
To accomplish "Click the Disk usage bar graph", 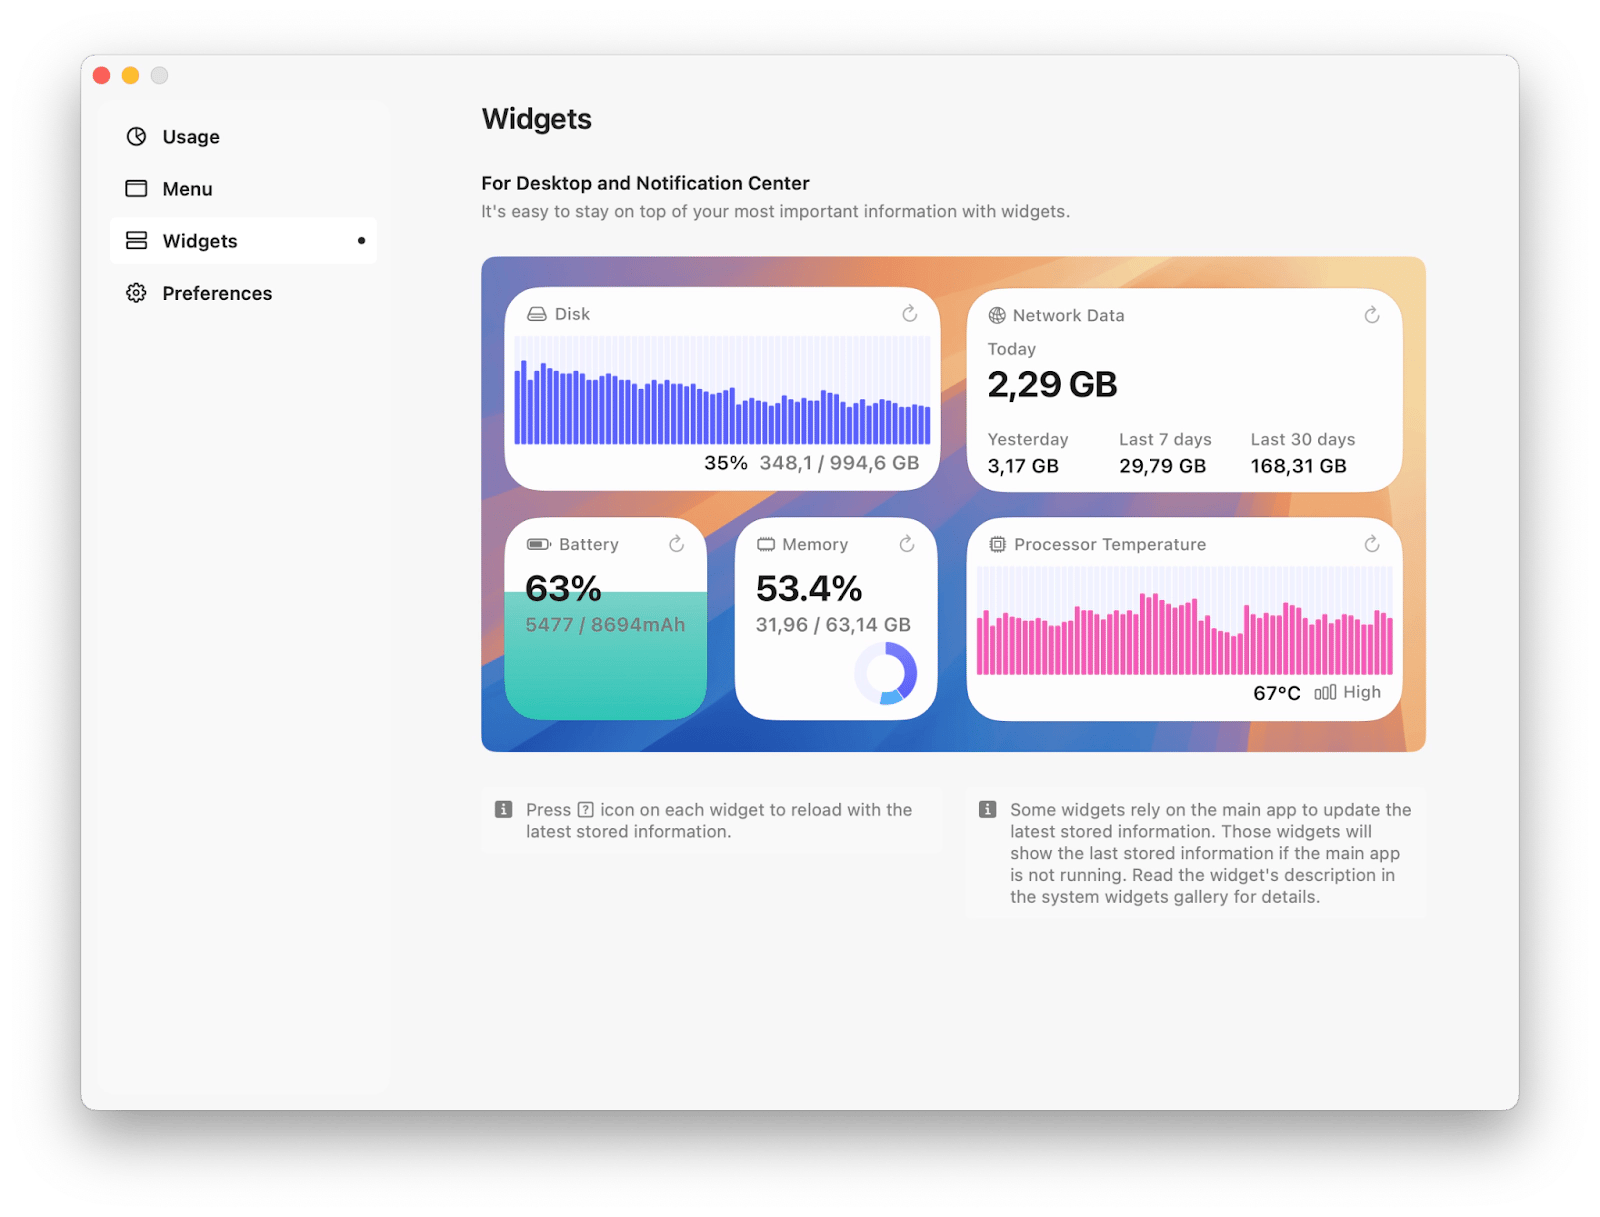I will tap(722, 391).
